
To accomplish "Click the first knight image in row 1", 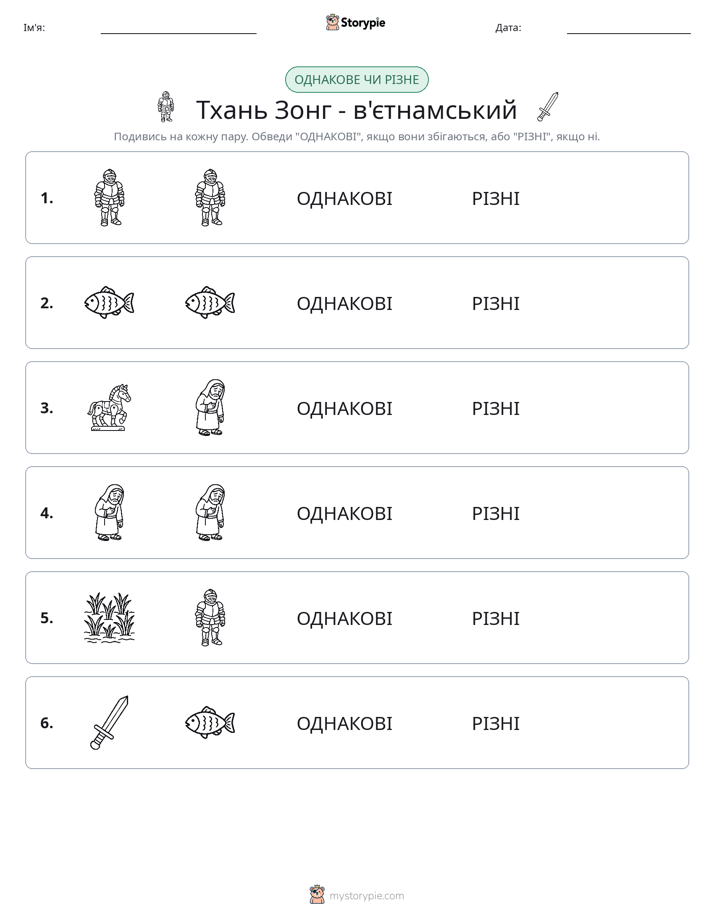I will 109,197.
